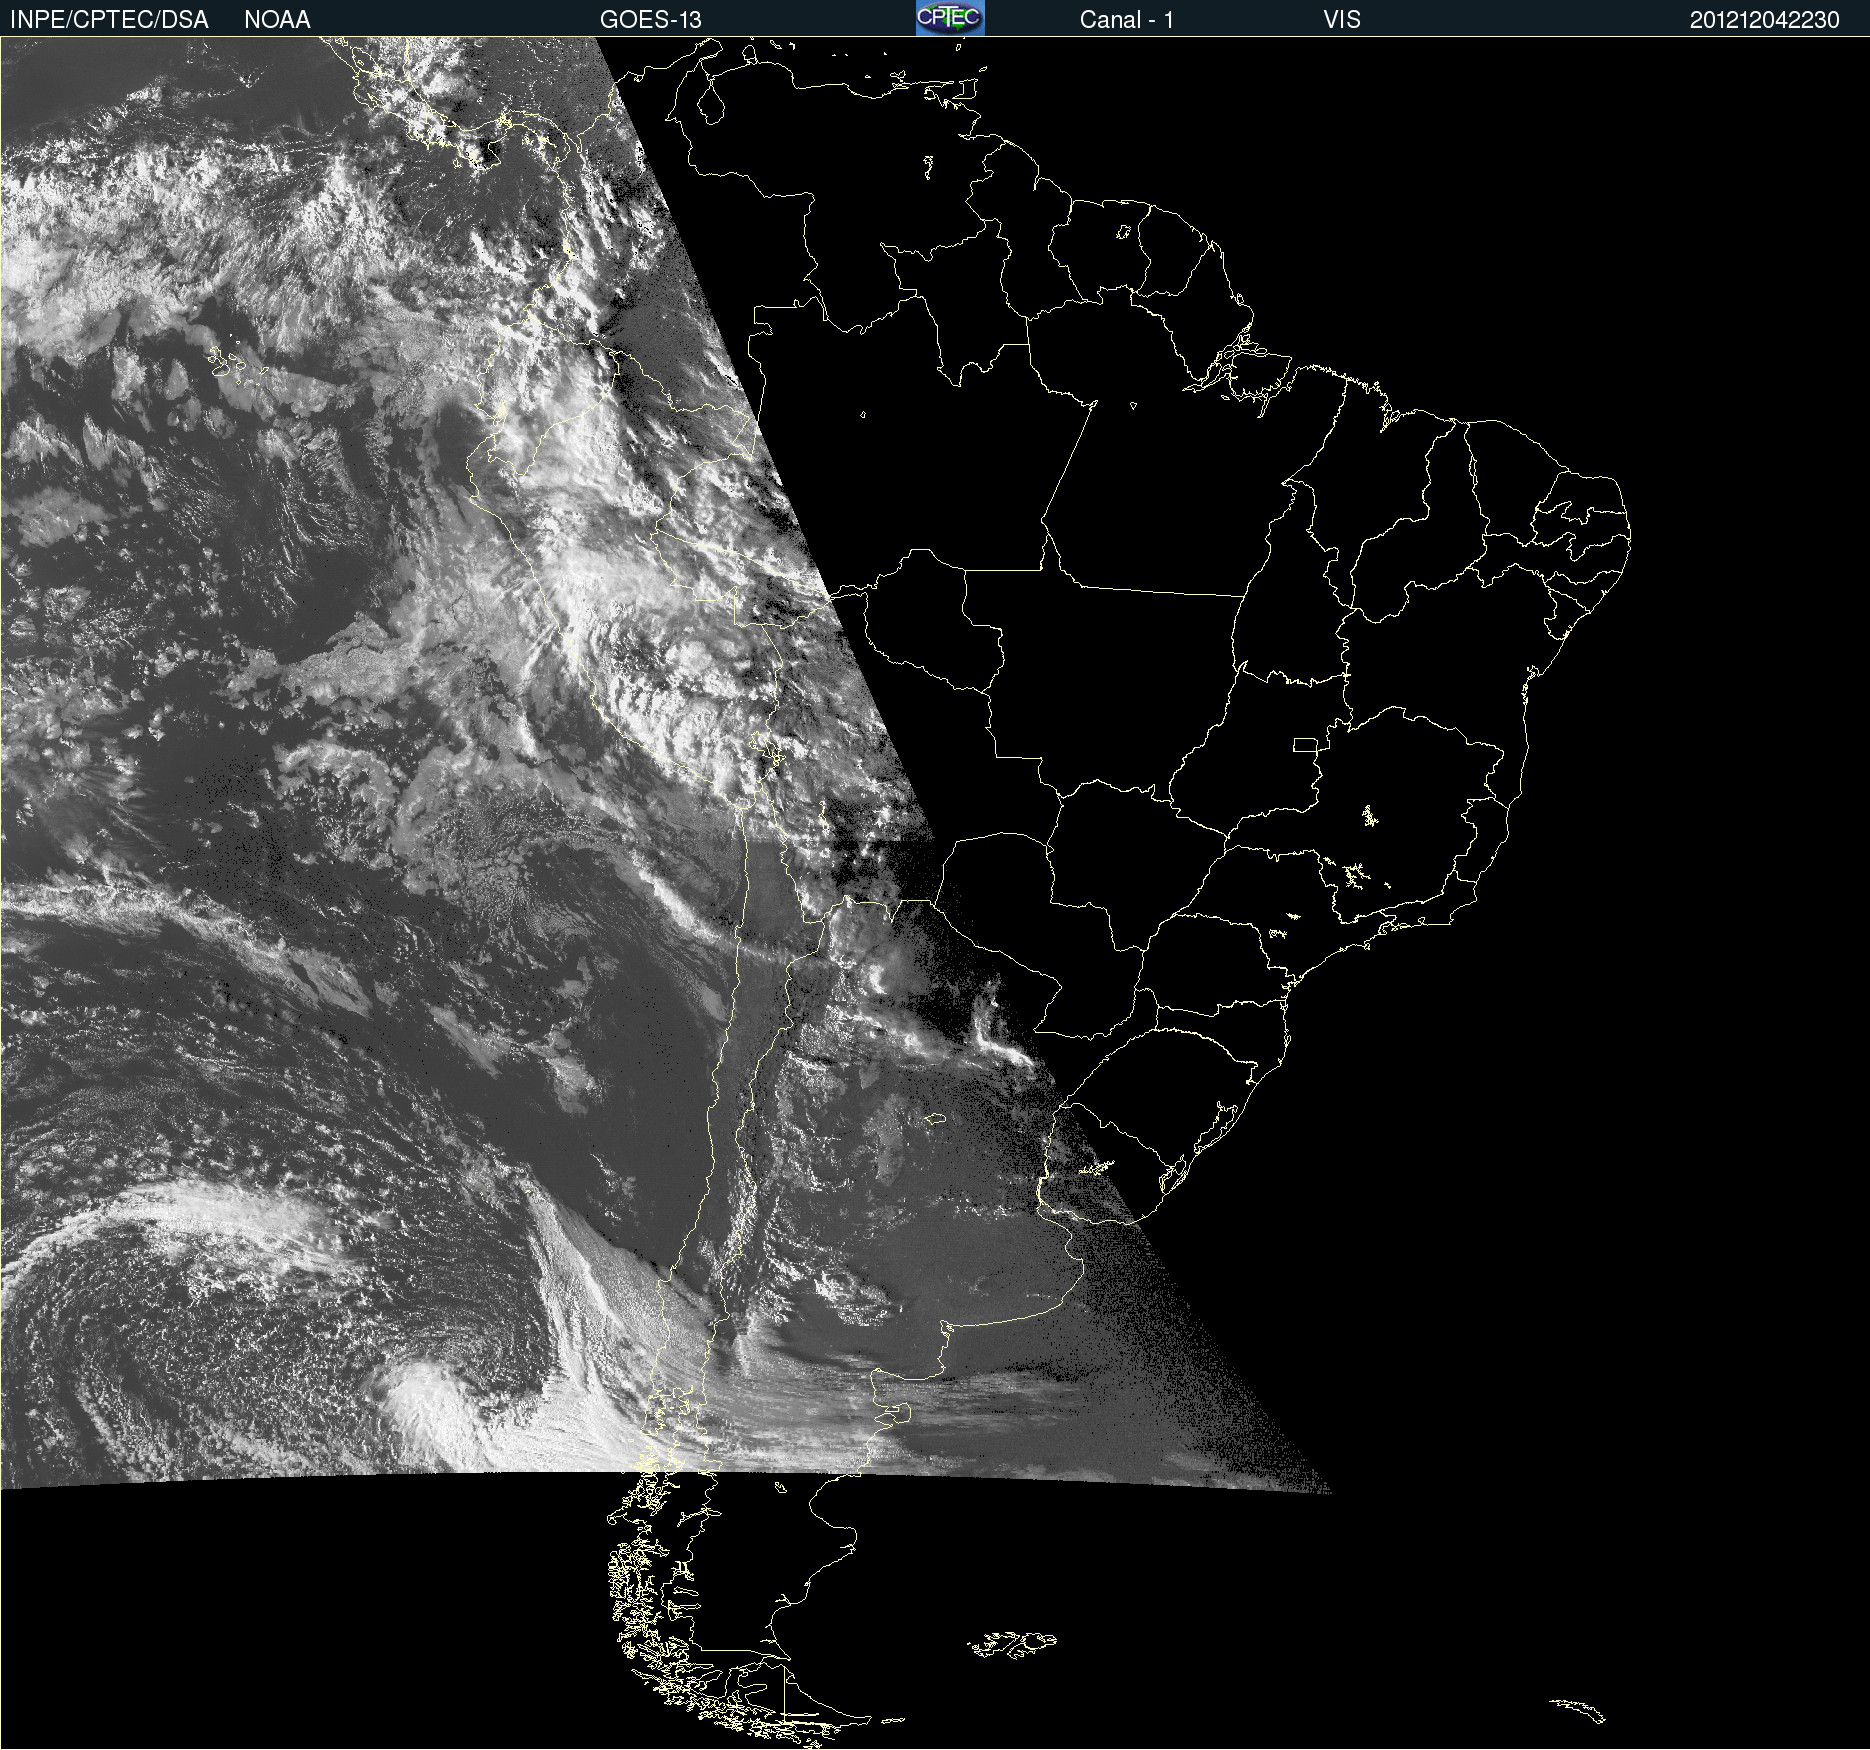Click the GOES-13 satellite label
This screenshot has width=1870, height=1750.
(650, 20)
